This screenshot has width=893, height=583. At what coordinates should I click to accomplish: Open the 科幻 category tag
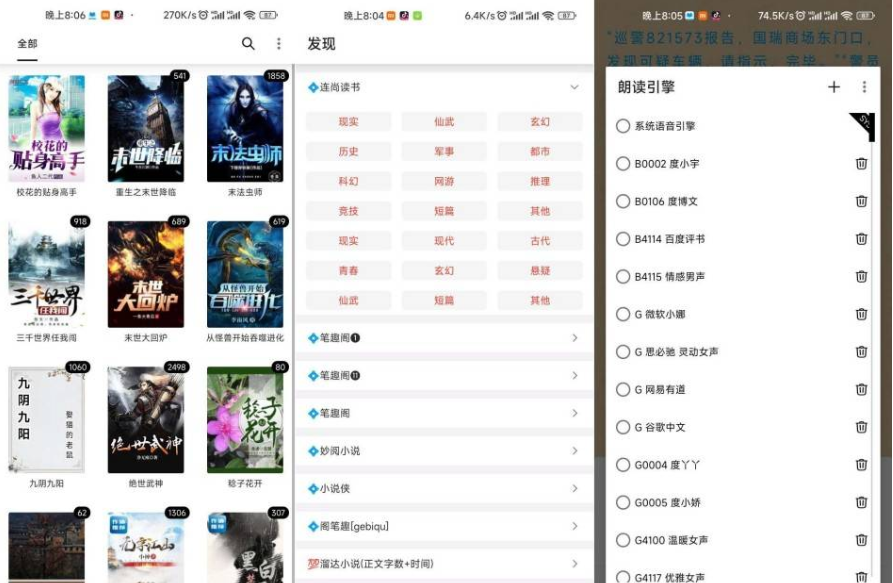349,181
